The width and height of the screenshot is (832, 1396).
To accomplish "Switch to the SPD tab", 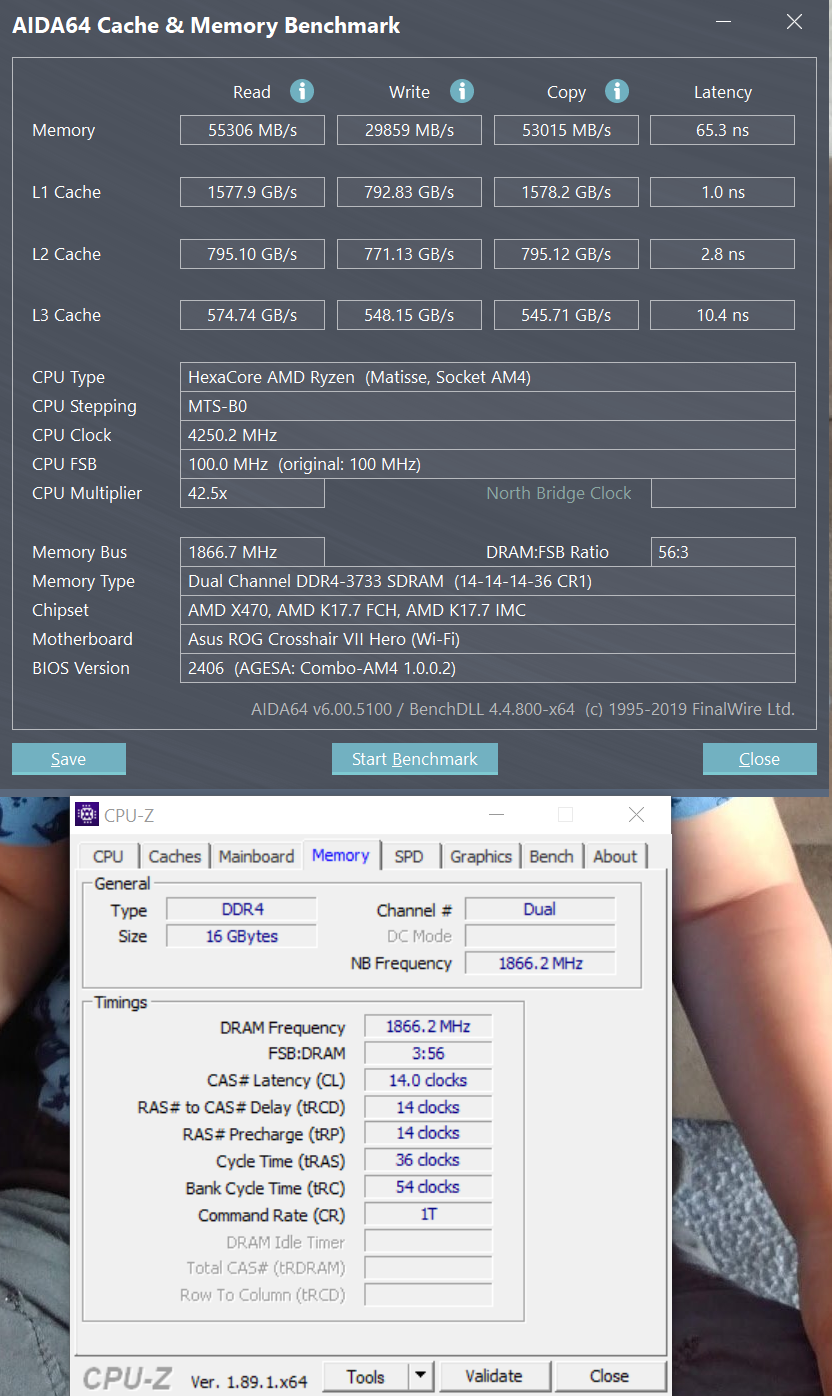I will click(x=408, y=856).
